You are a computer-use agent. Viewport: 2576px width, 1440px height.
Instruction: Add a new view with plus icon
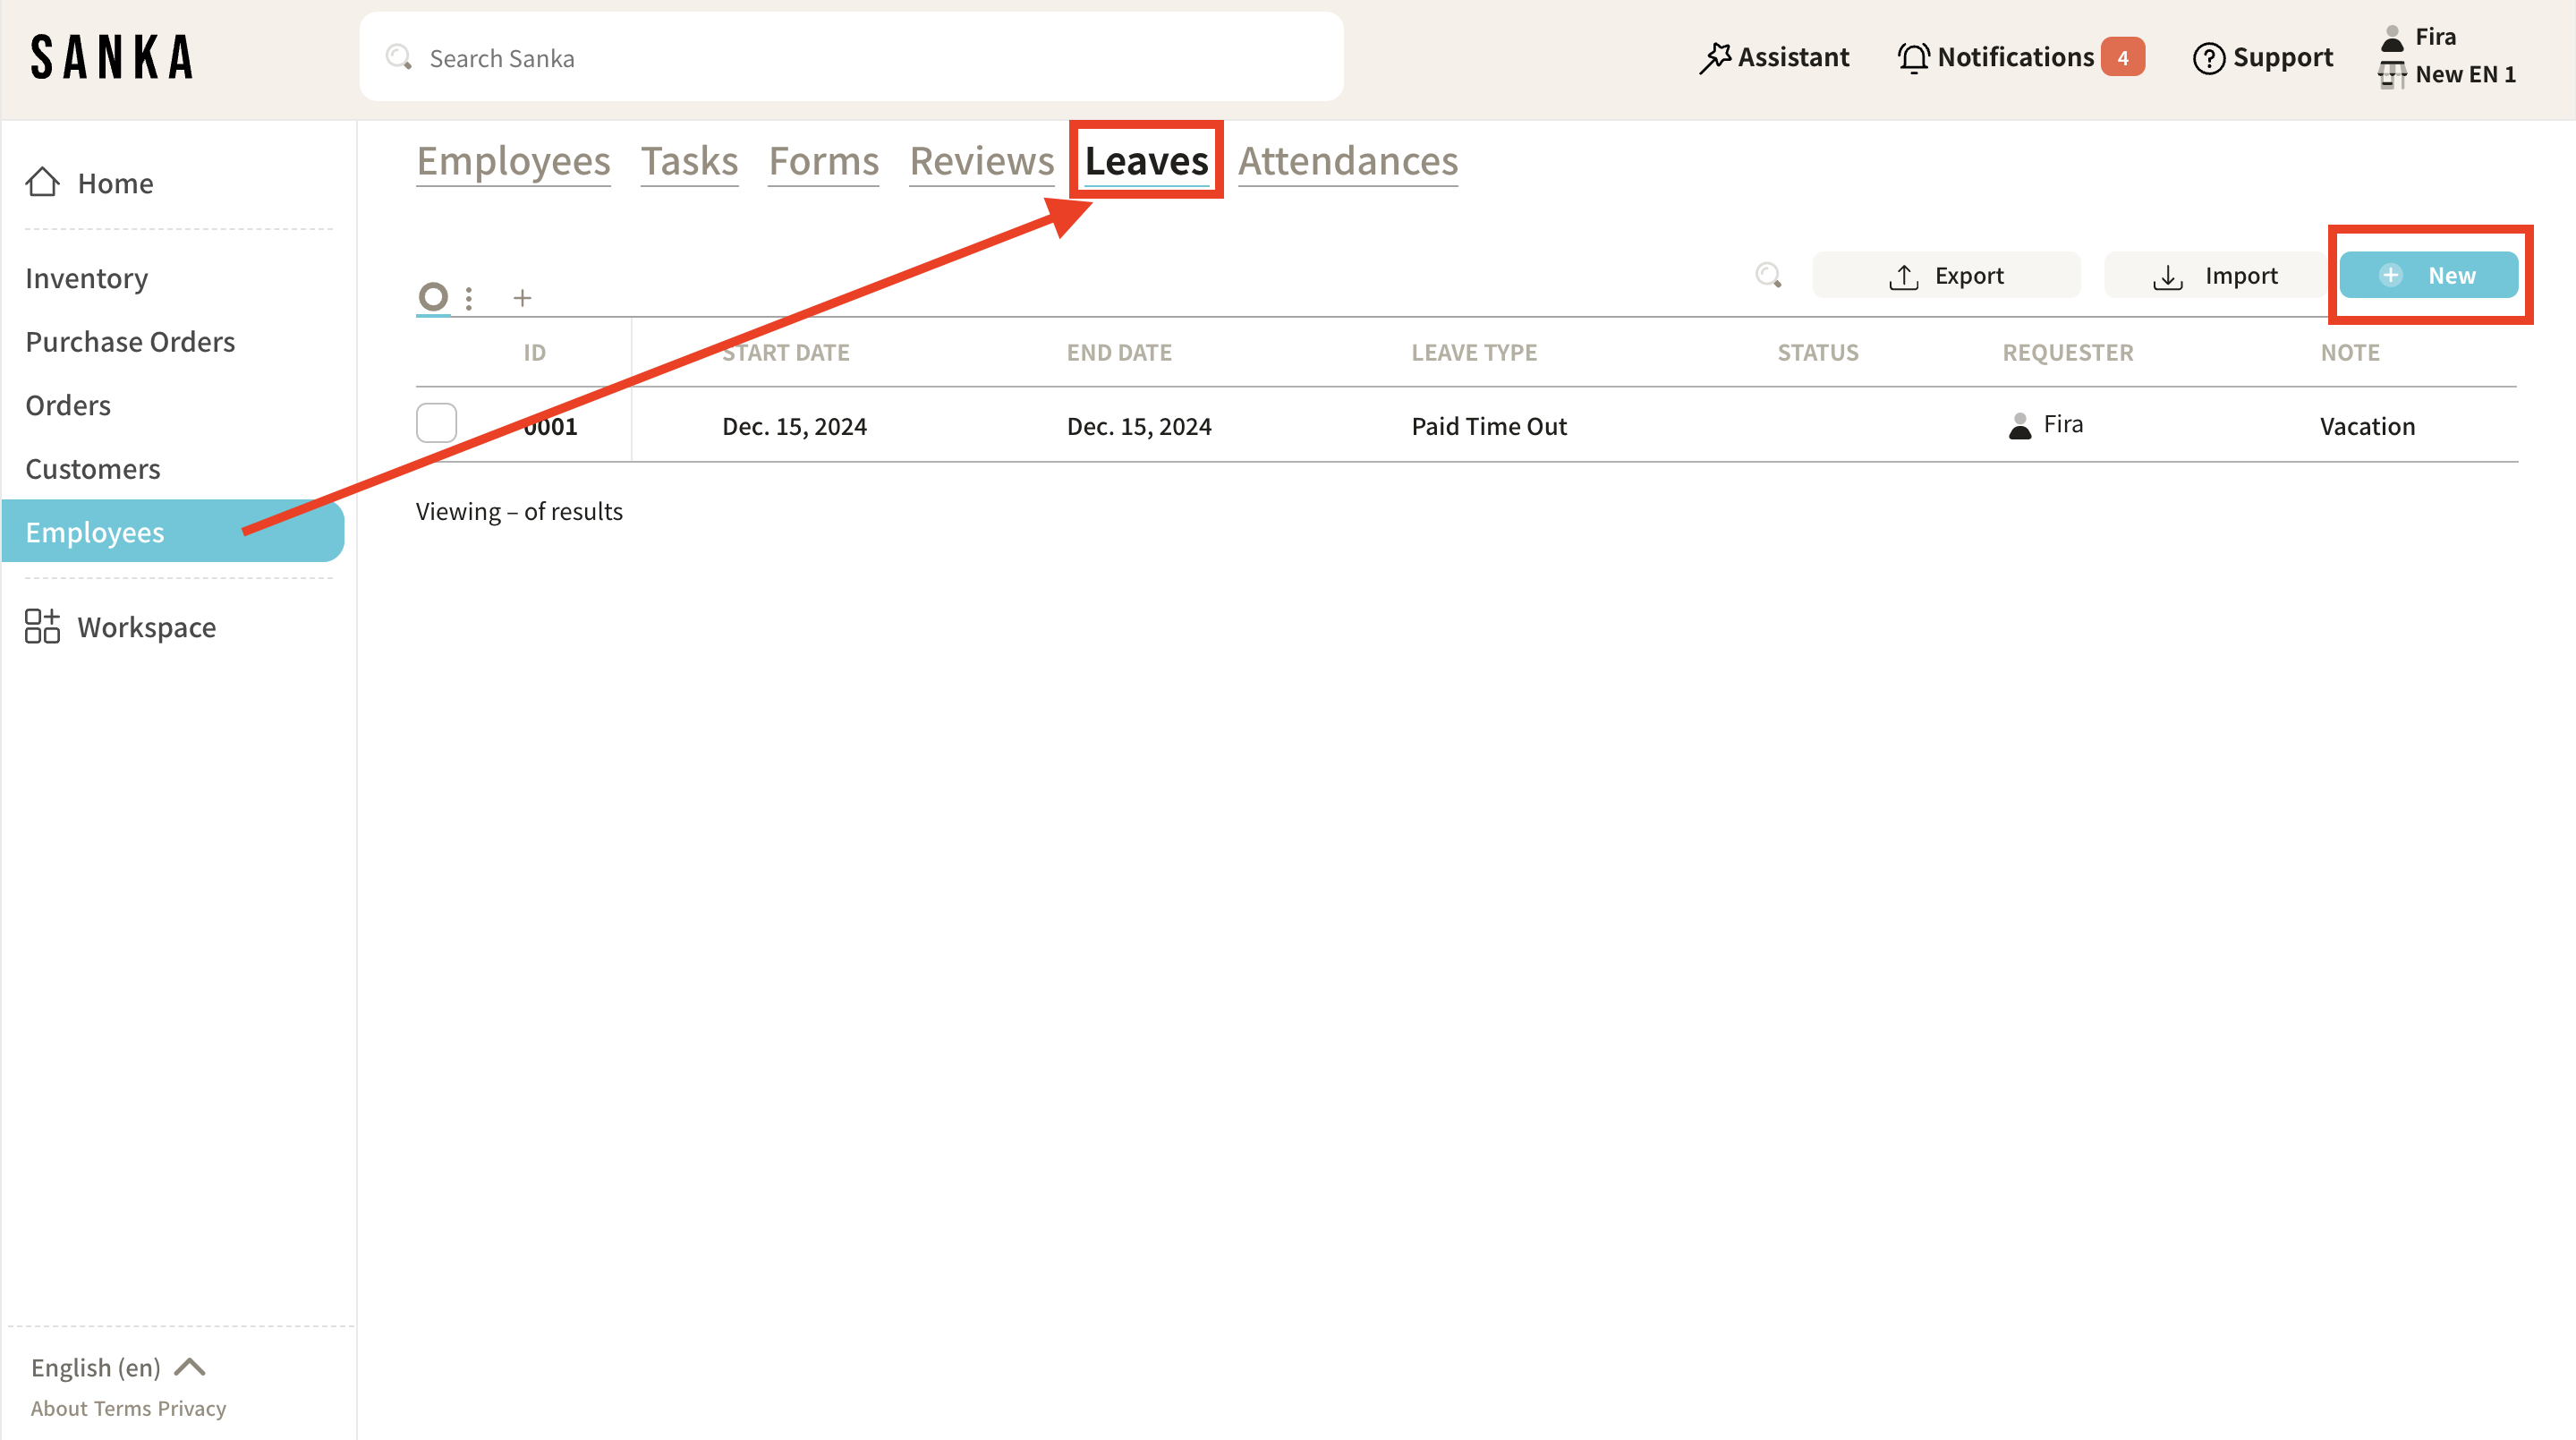pos(522,298)
